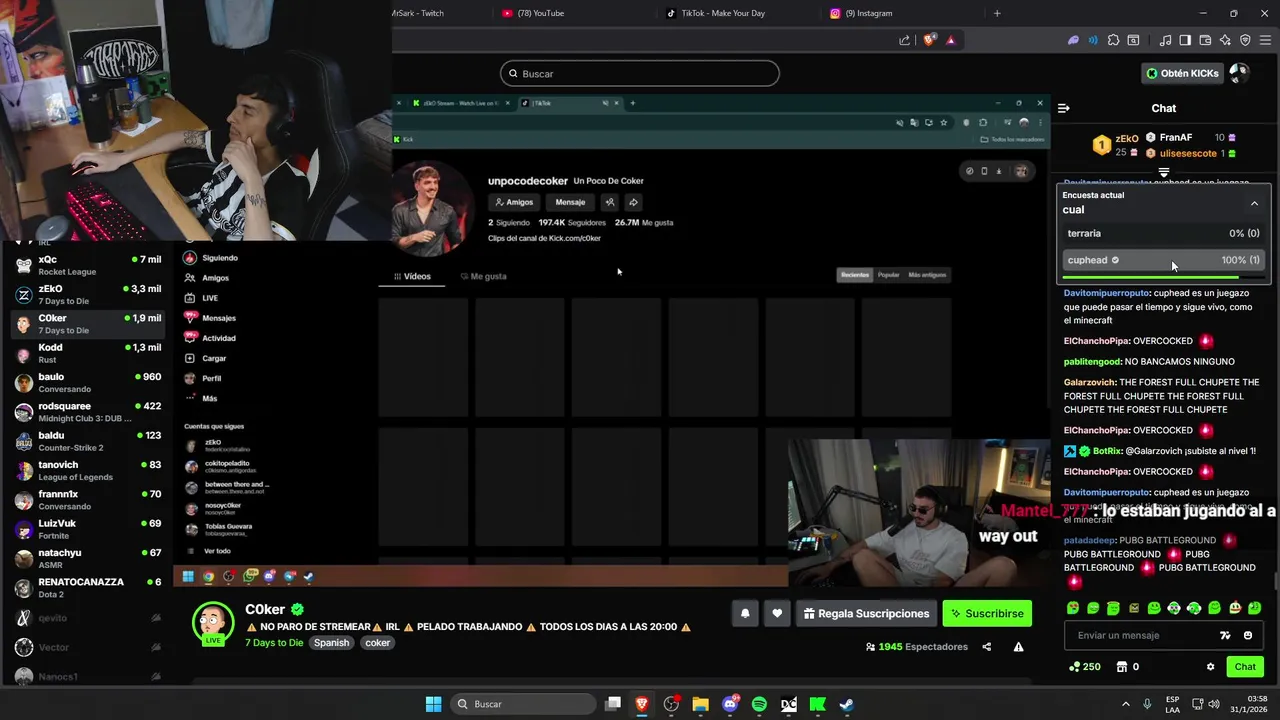Expand pinned section below the leaderboard
The width and height of the screenshot is (1280, 720).
[1163, 173]
